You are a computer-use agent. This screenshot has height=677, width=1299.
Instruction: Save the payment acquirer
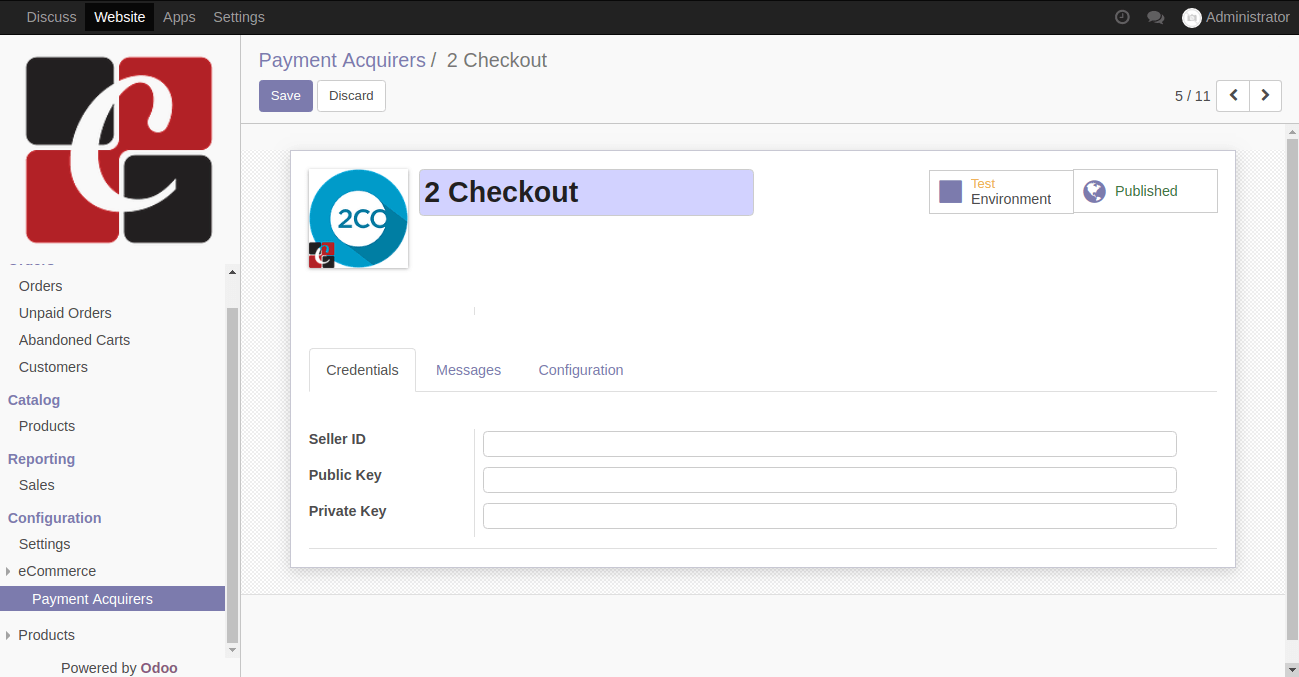(x=285, y=96)
